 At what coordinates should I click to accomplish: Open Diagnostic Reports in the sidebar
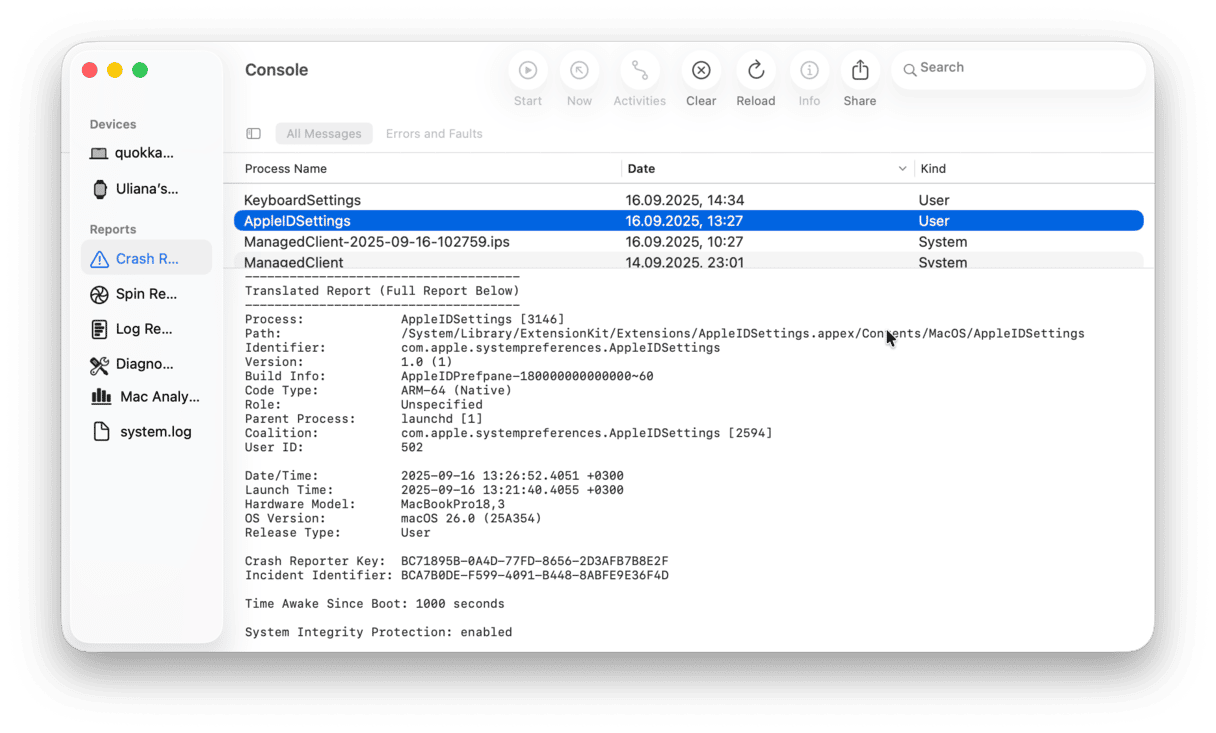coord(146,364)
